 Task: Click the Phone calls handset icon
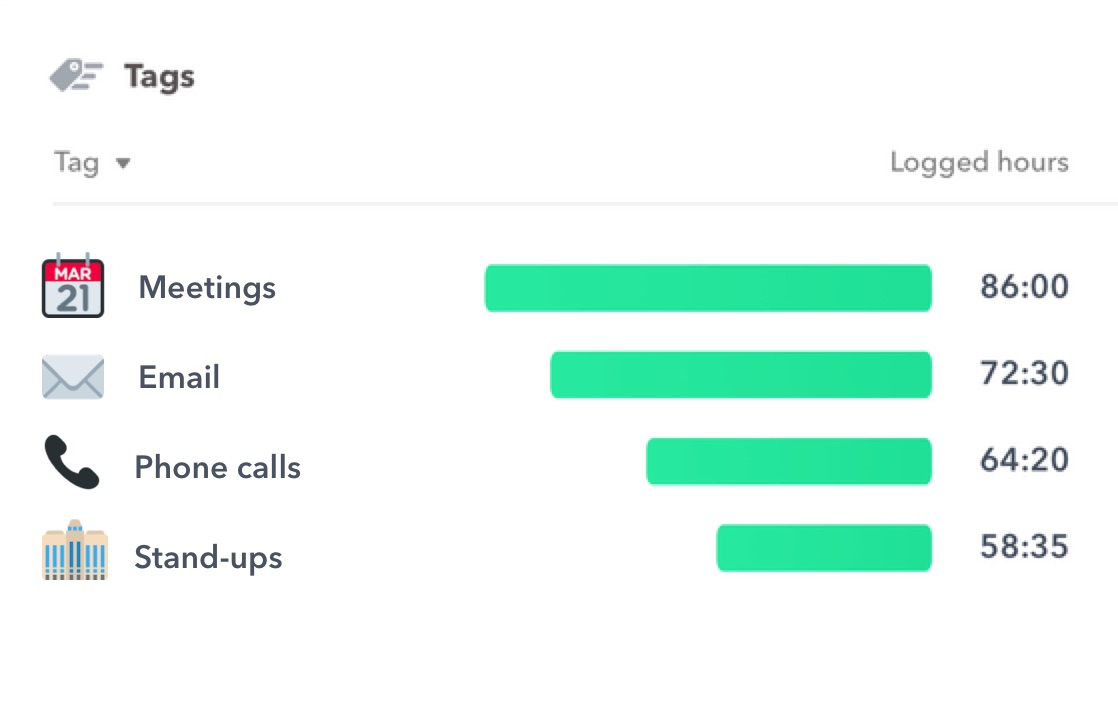coord(72,462)
